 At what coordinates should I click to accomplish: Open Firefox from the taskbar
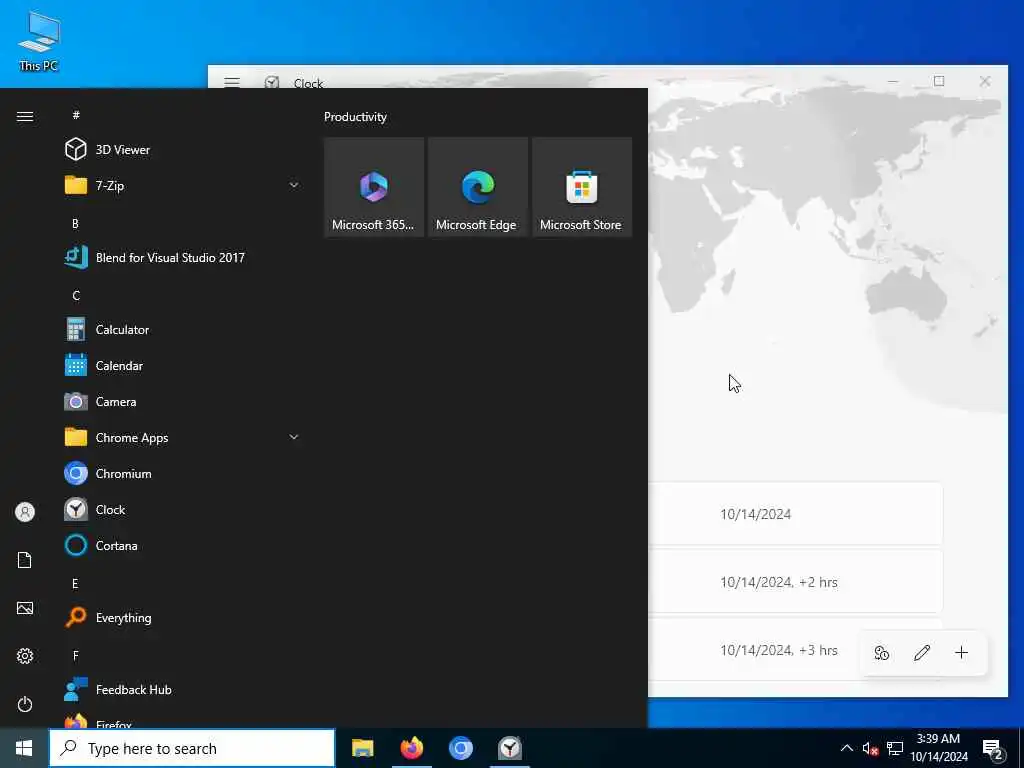tap(411, 748)
